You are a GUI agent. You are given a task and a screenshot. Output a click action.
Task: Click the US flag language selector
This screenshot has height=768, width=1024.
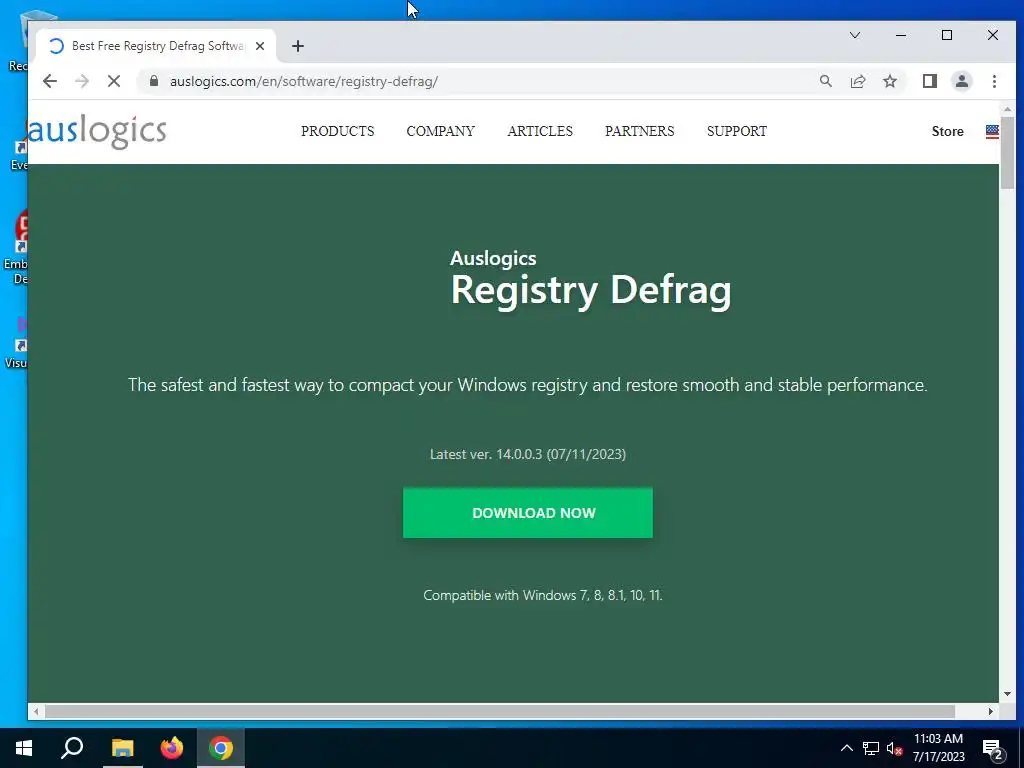992,131
